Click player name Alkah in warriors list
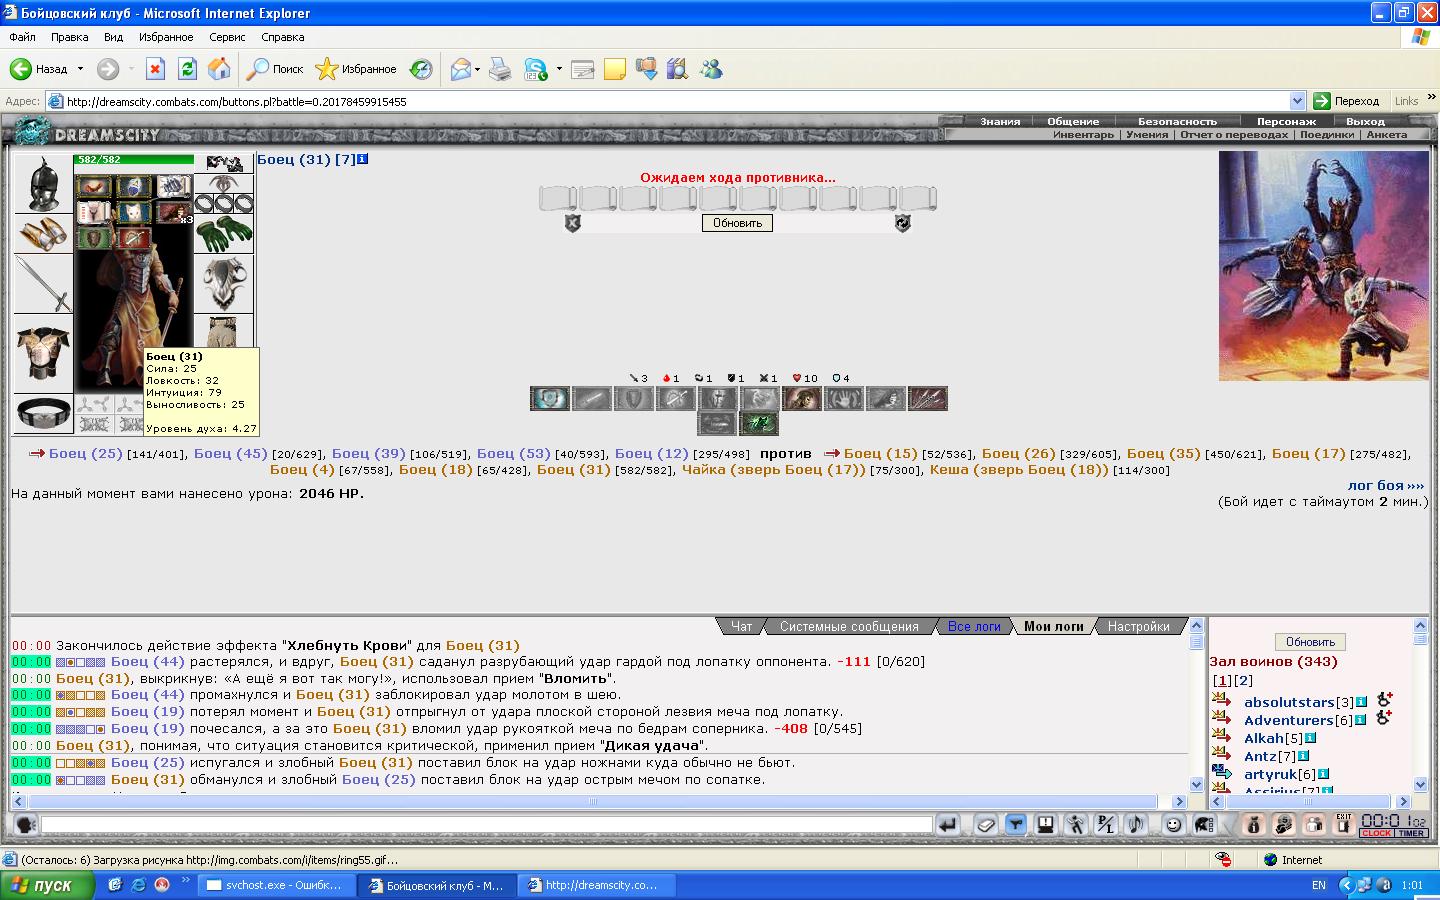 click(x=1263, y=738)
